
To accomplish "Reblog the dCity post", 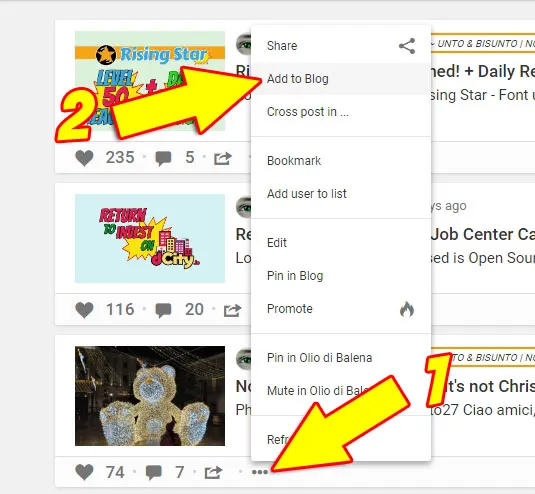I will coord(232,310).
